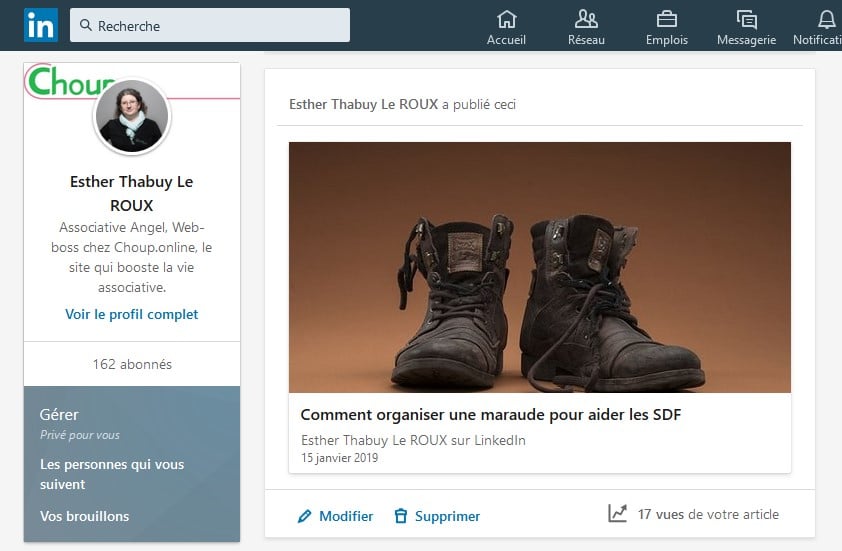This screenshot has height=551, width=842.
Task: Click the Gérer section heading
Action: click(x=59, y=415)
